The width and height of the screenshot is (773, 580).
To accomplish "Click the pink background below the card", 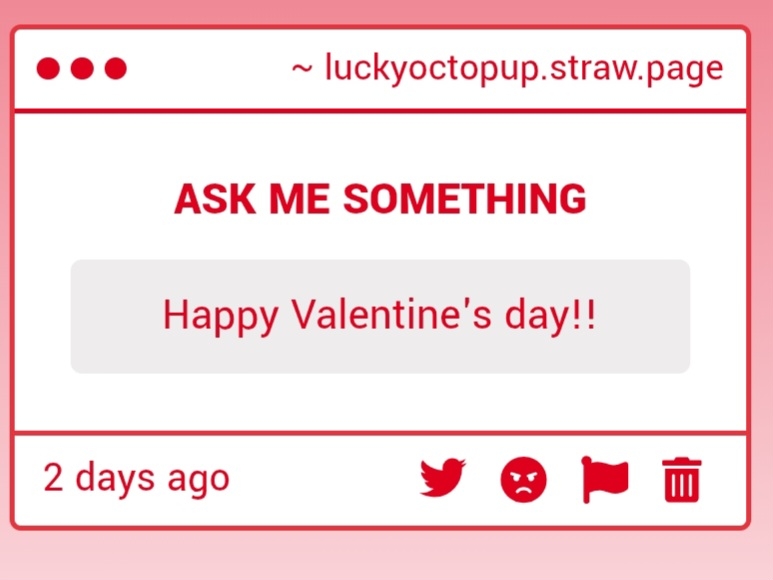I will [x=386, y=555].
